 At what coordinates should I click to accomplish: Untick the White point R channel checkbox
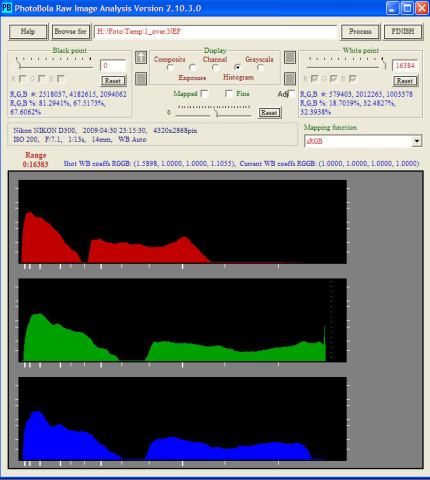tap(314, 79)
